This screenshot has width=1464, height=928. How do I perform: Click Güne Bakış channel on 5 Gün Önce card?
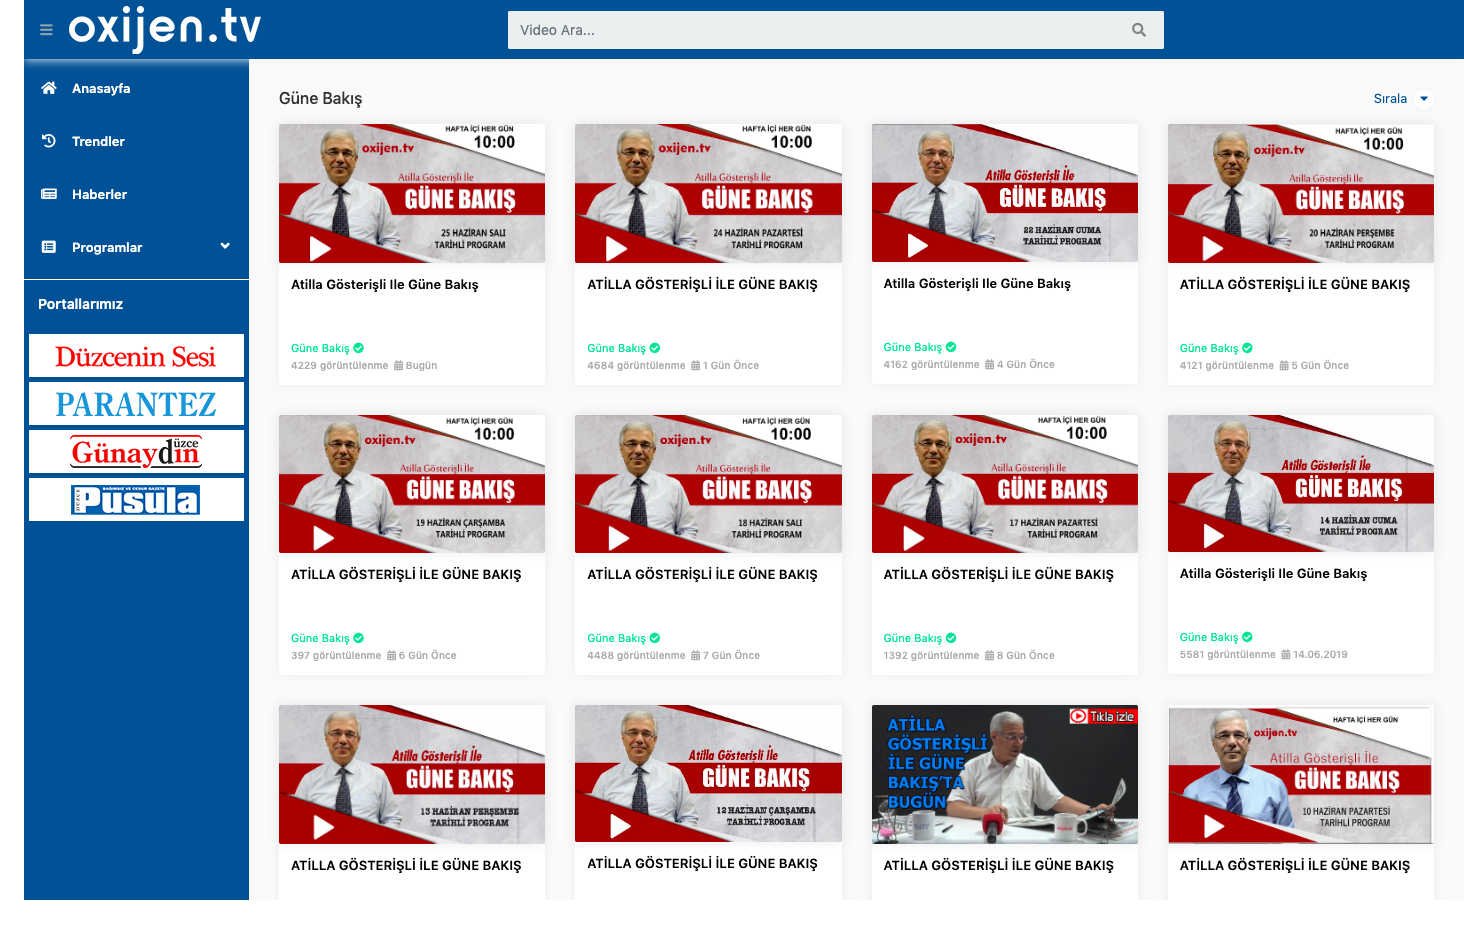1209,348
